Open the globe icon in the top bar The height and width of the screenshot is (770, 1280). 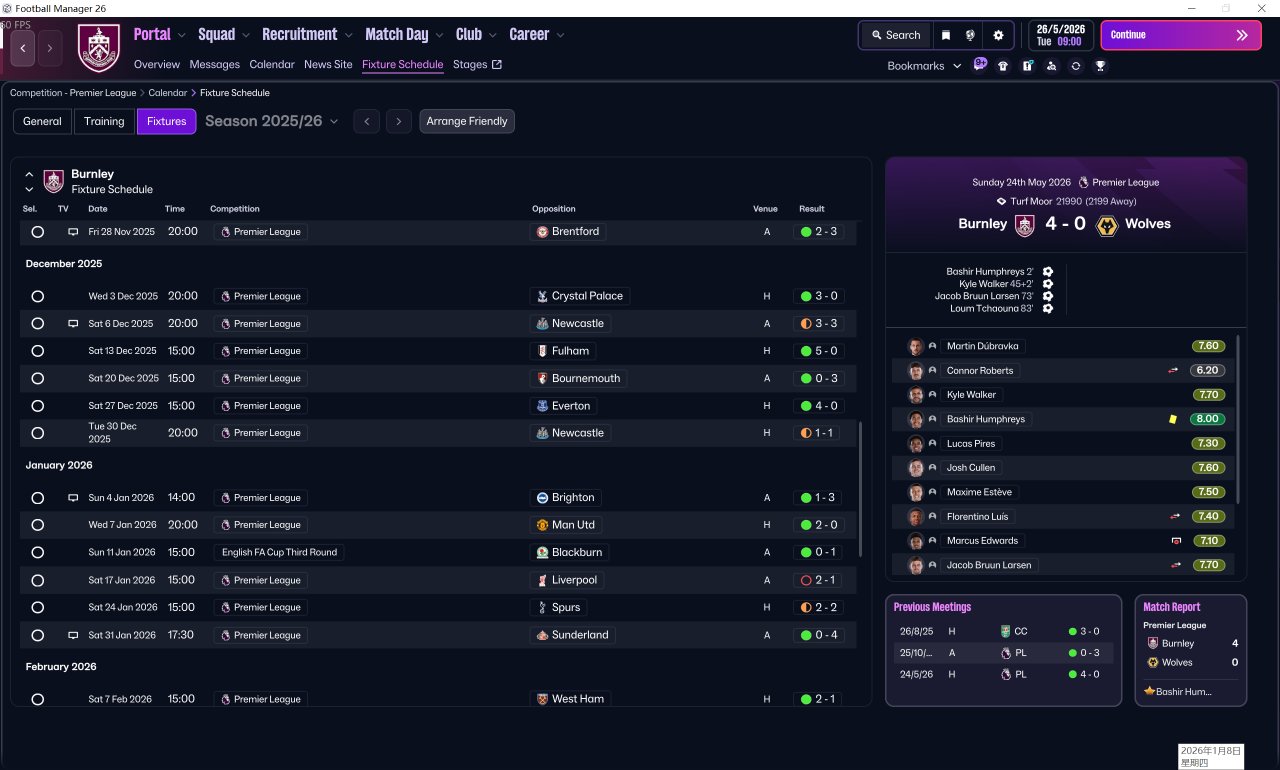[970, 35]
